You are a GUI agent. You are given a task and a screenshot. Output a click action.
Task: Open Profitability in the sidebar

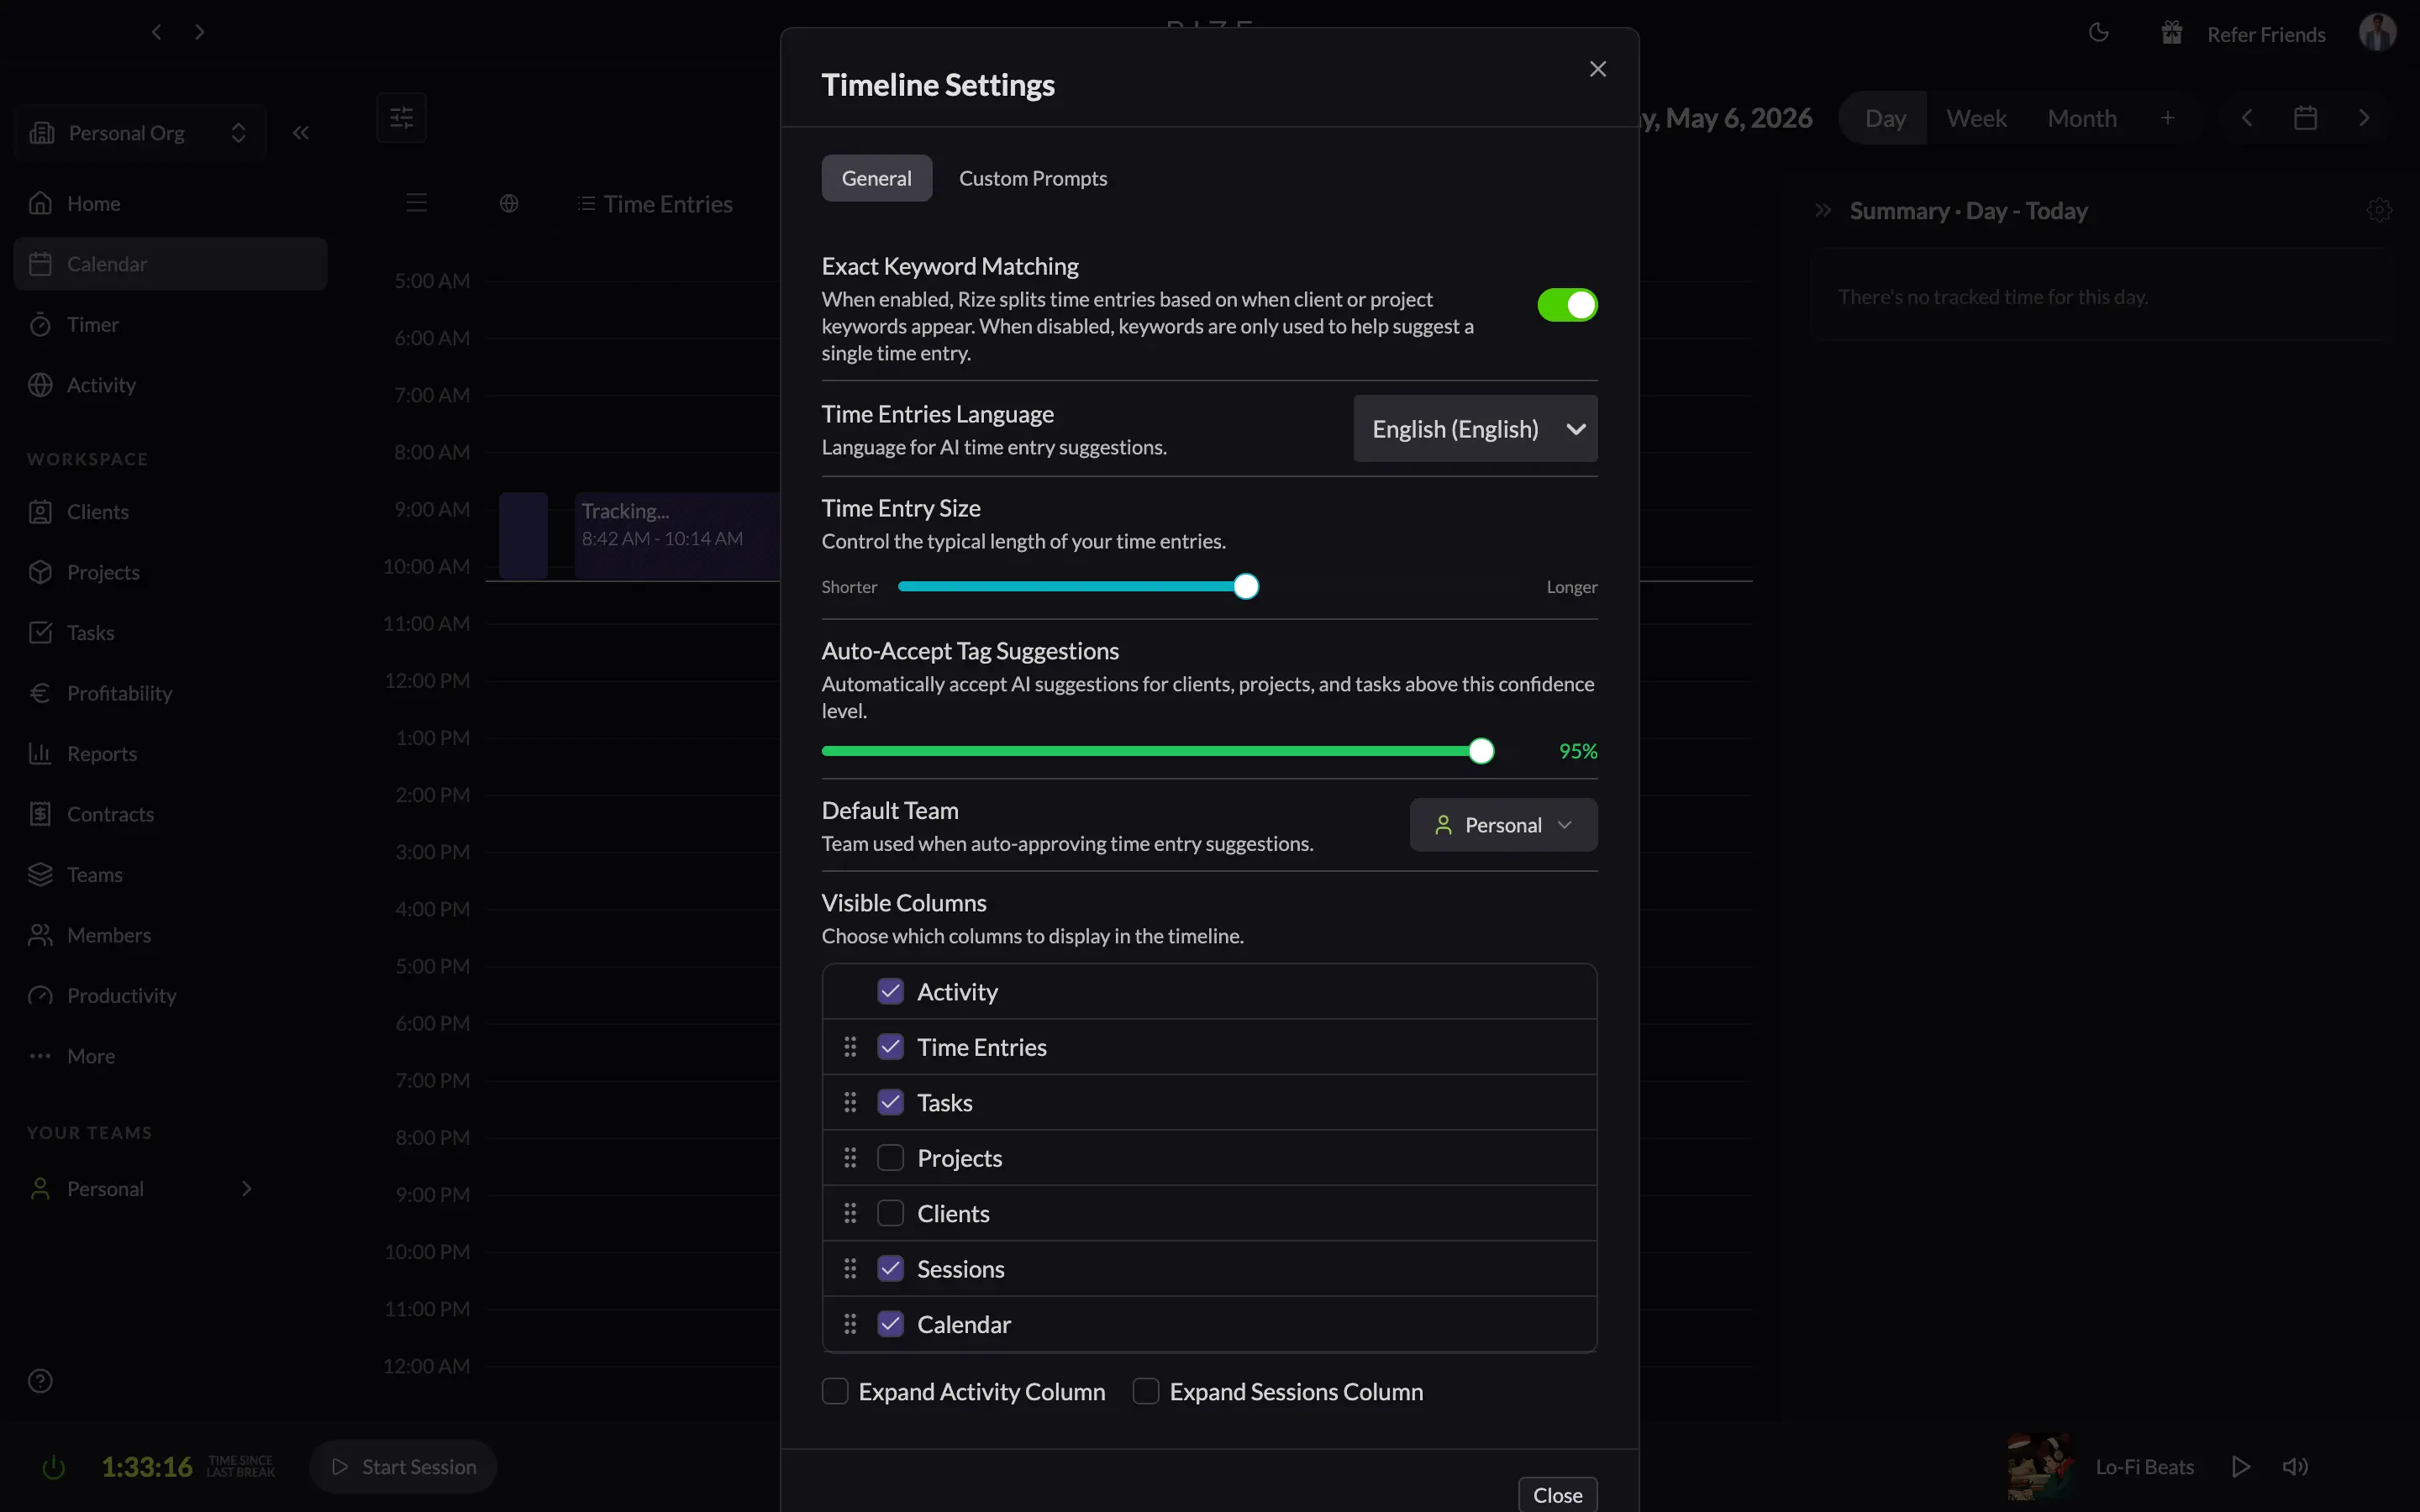(x=170, y=693)
